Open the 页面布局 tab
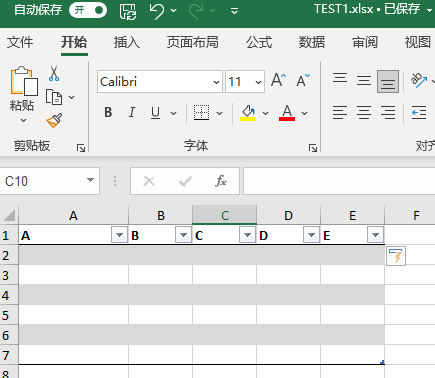 click(x=193, y=42)
